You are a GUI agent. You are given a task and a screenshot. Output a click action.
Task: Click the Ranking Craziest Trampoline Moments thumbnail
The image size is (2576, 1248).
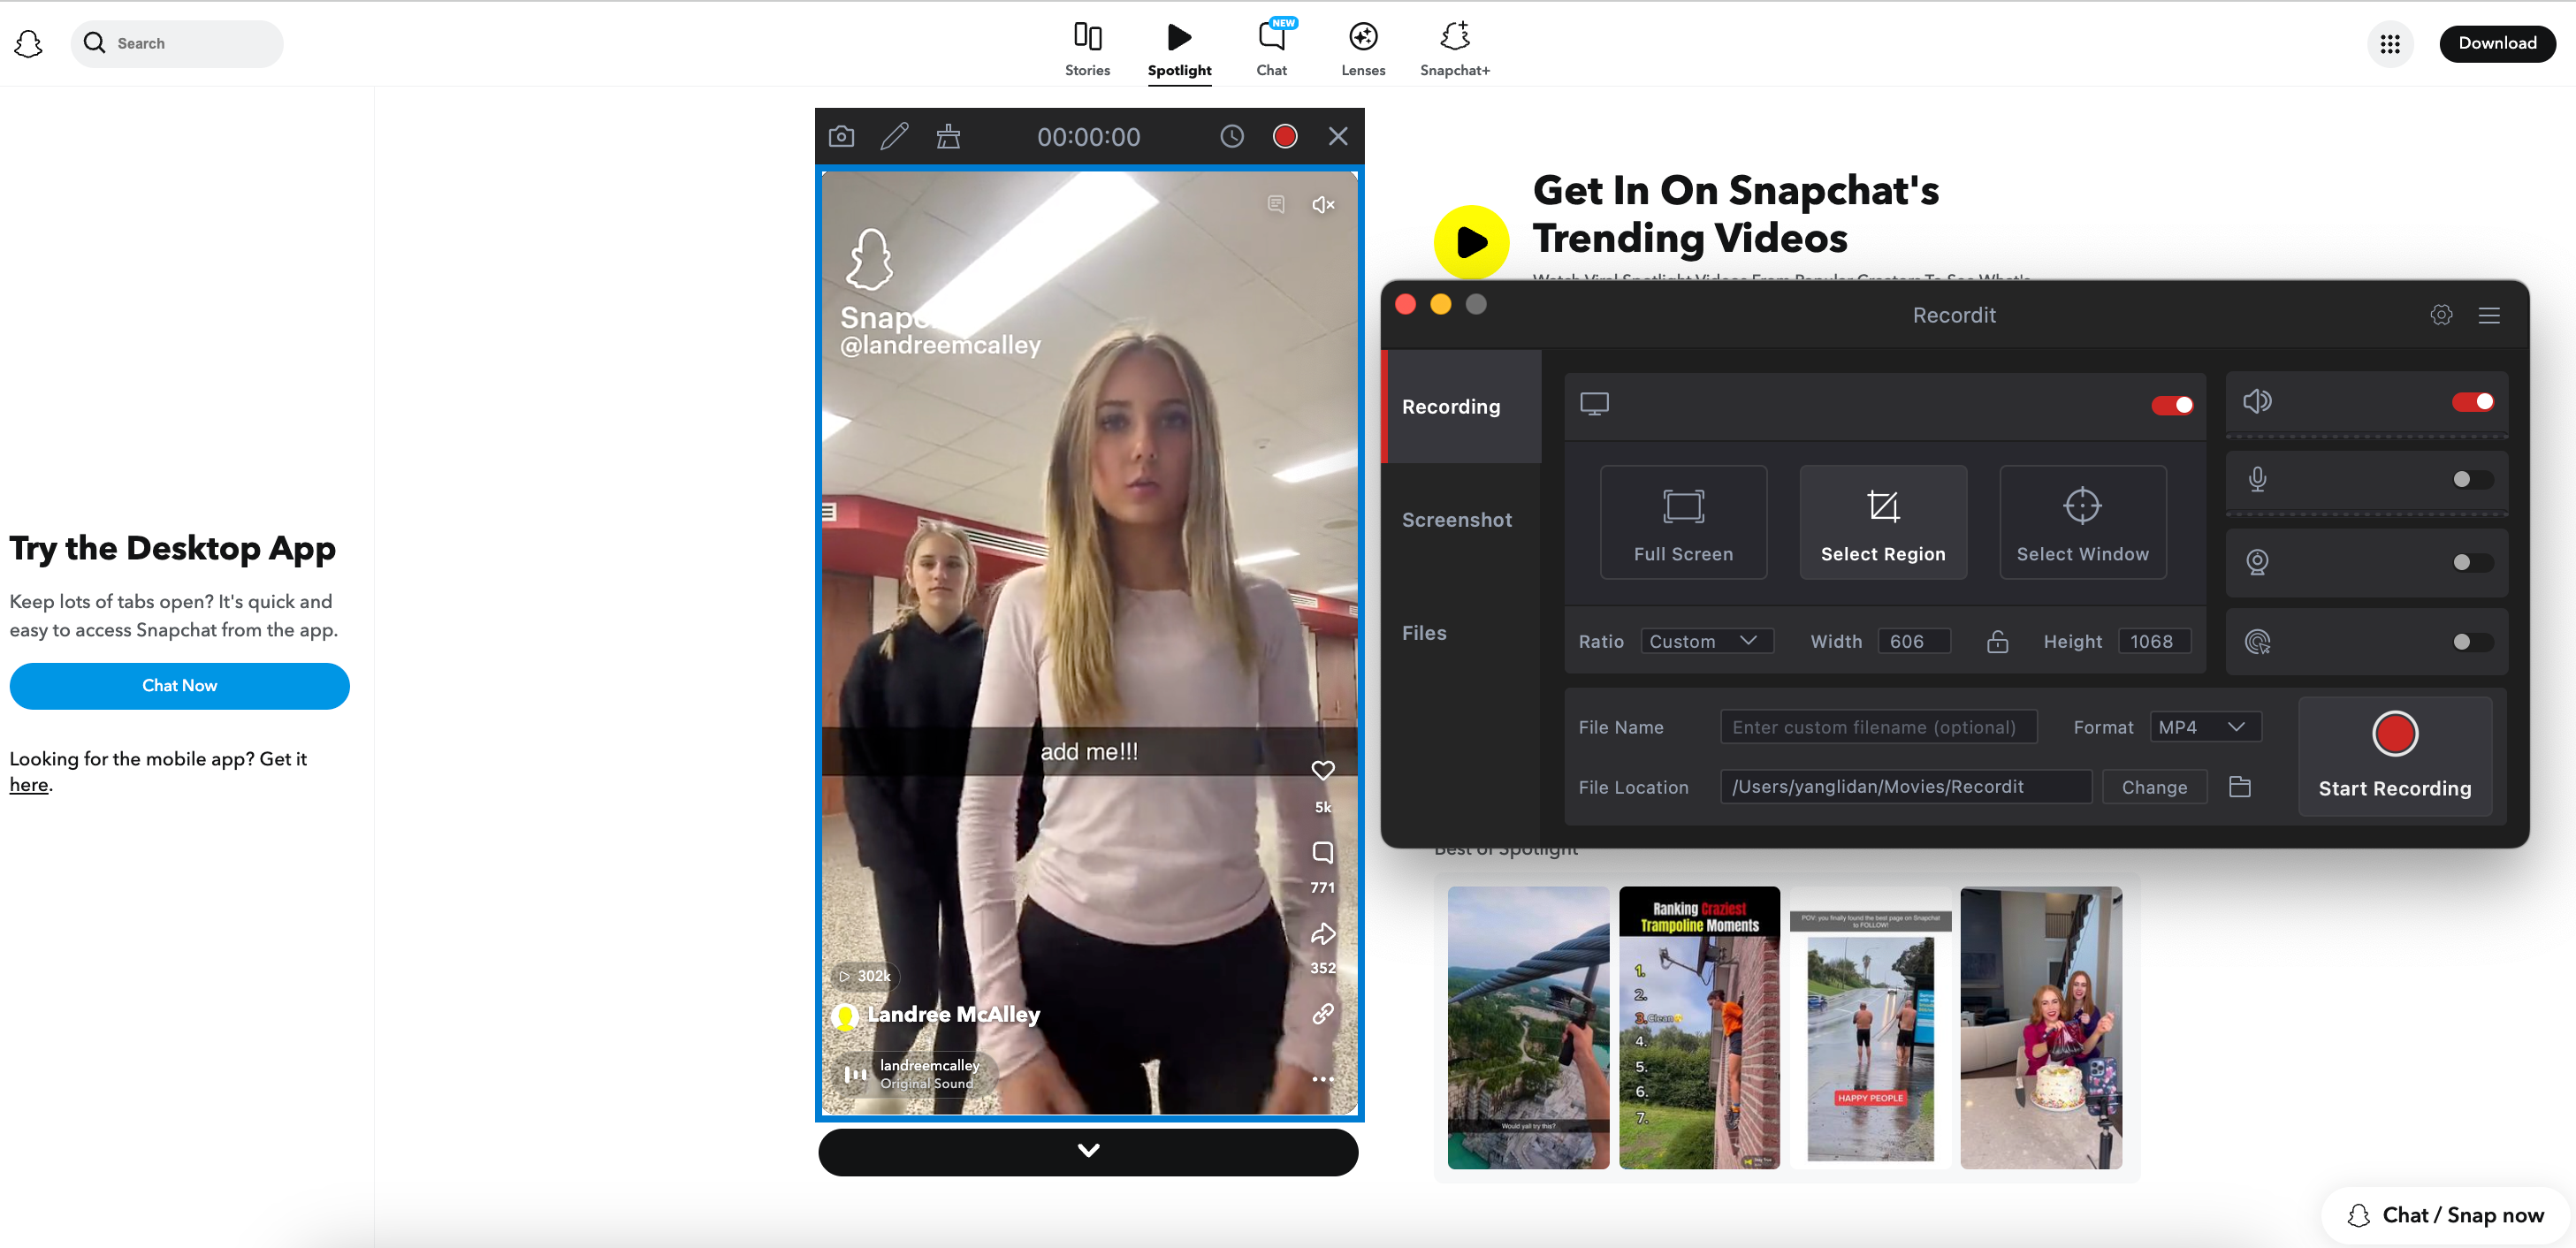pos(1699,1027)
